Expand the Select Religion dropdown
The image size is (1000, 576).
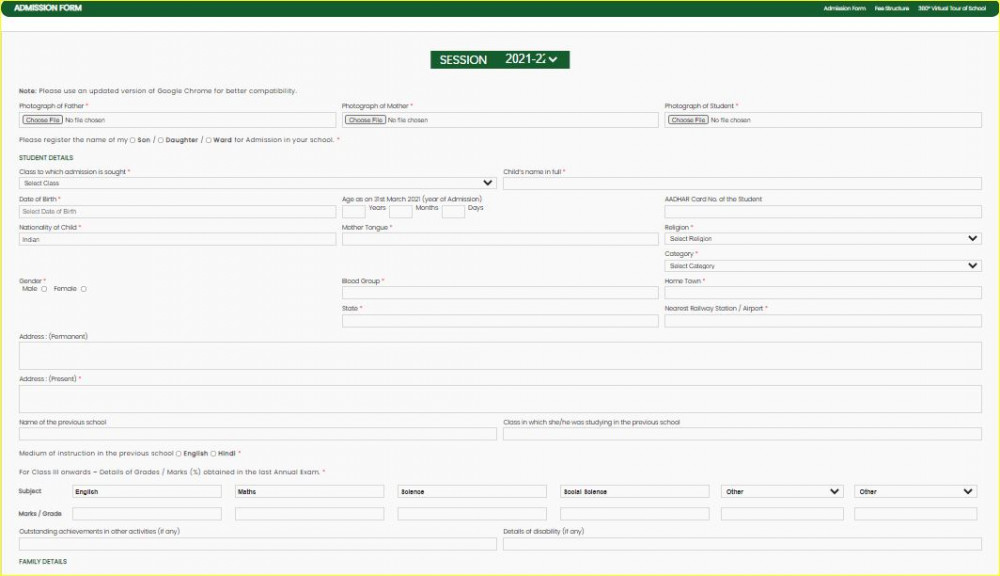click(822, 239)
